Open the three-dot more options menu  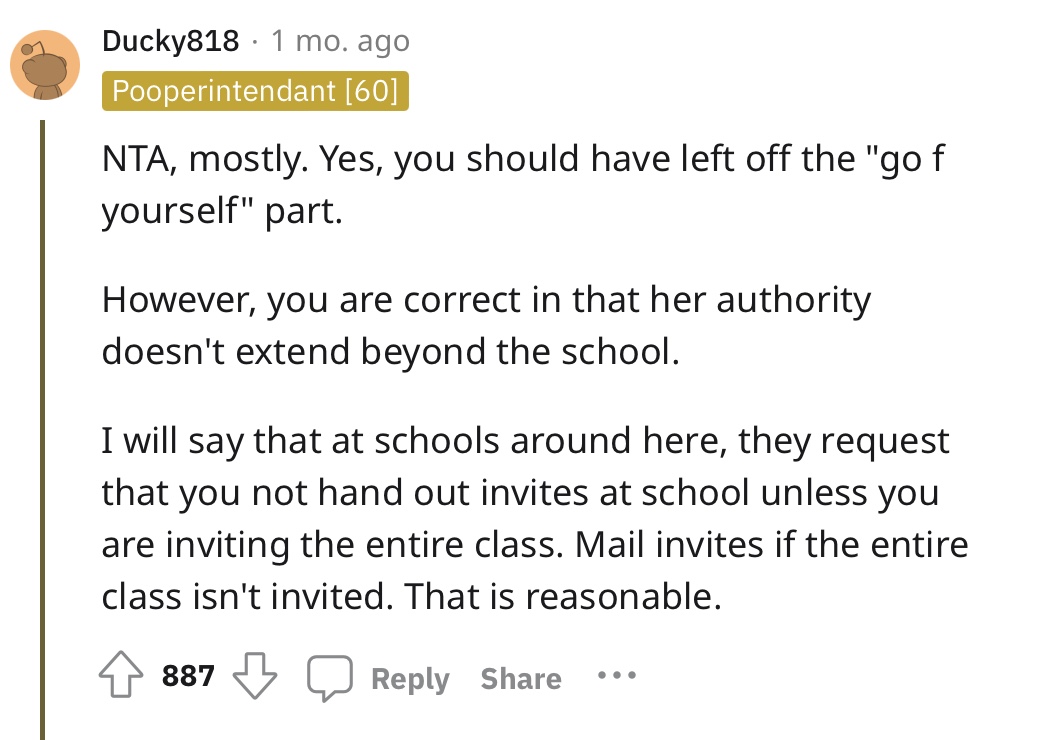click(617, 675)
